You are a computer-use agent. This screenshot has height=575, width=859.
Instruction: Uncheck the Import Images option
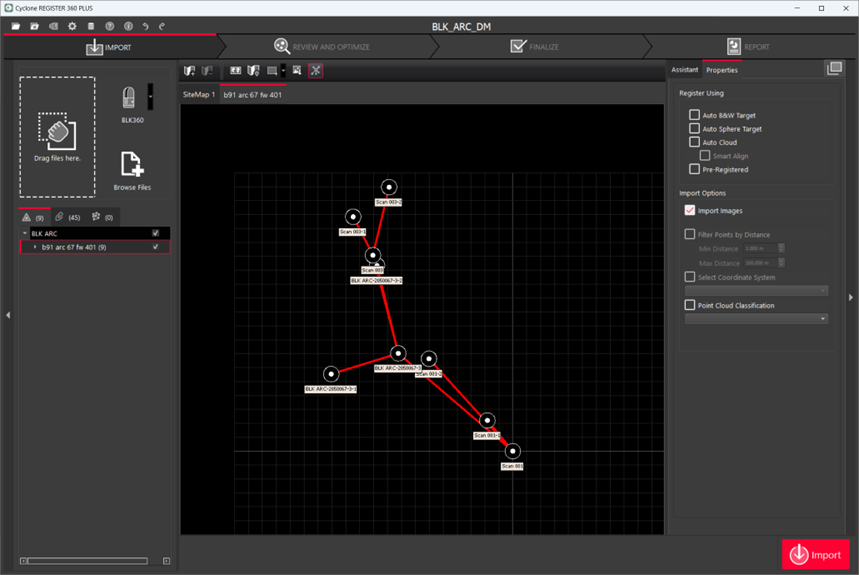pyautogui.click(x=690, y=211)
